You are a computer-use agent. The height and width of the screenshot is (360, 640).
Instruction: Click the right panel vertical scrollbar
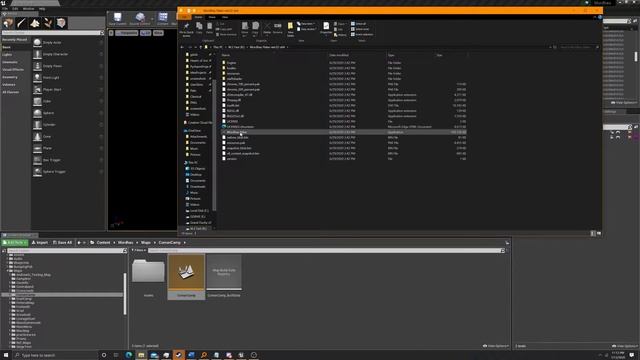[x=636, y=56]
